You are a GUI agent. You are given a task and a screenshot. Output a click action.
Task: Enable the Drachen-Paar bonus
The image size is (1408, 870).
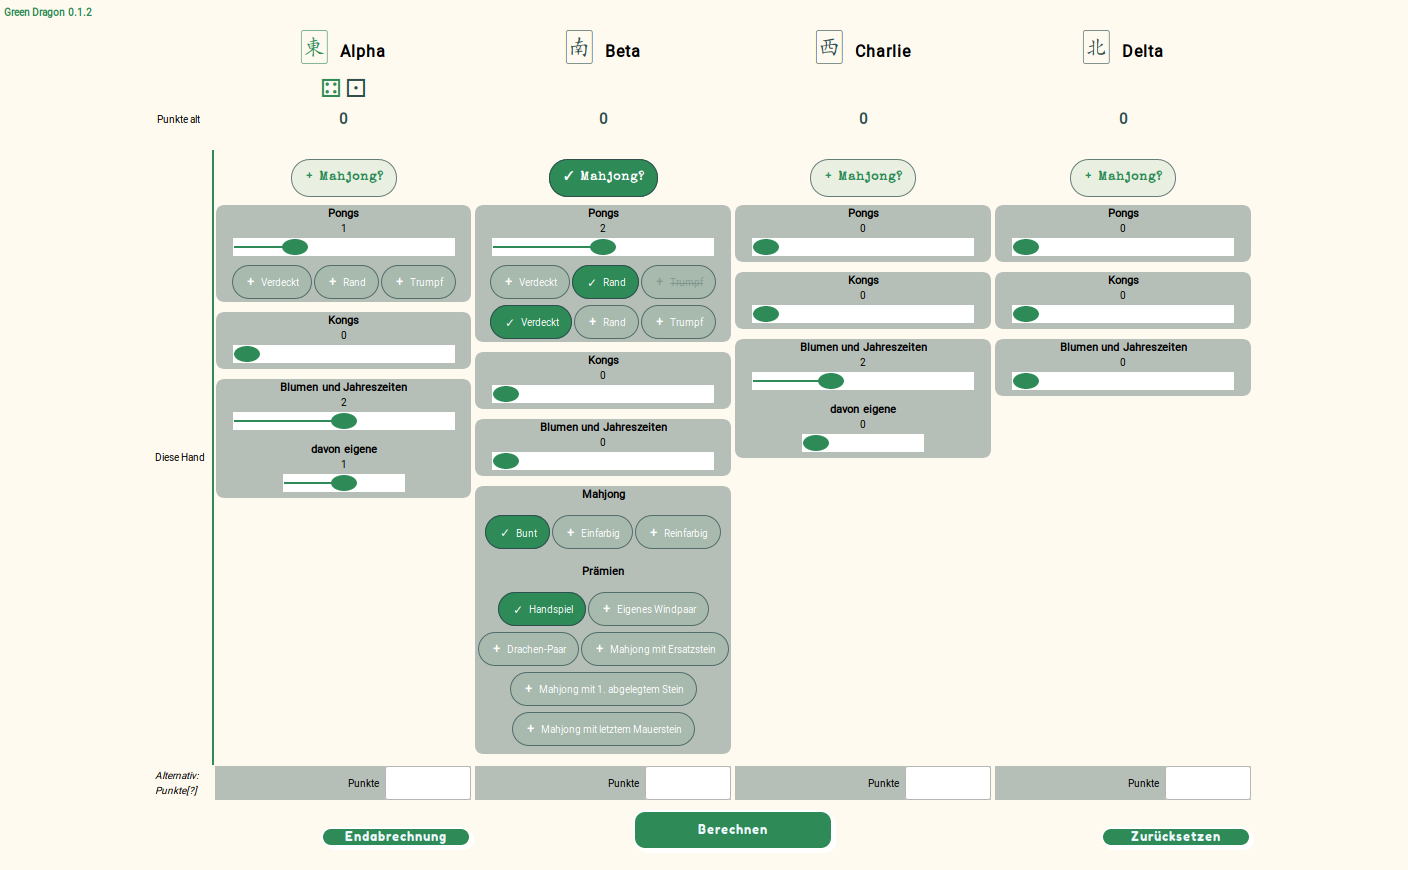tap(528, 649)
